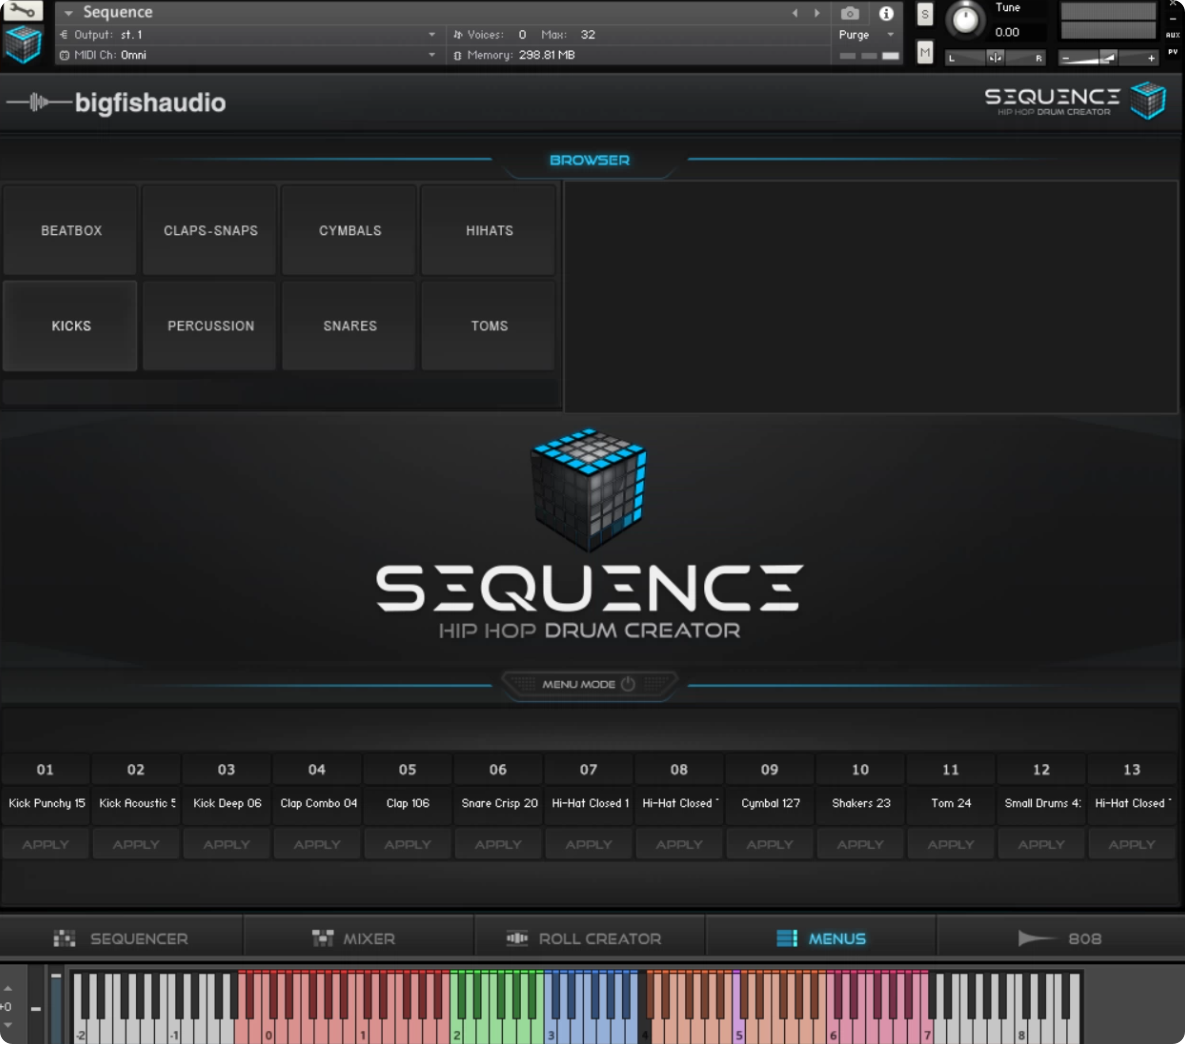Click the pan L-R slider
The width and height of the screenshot is (1185, 1044).
[995, 57]
